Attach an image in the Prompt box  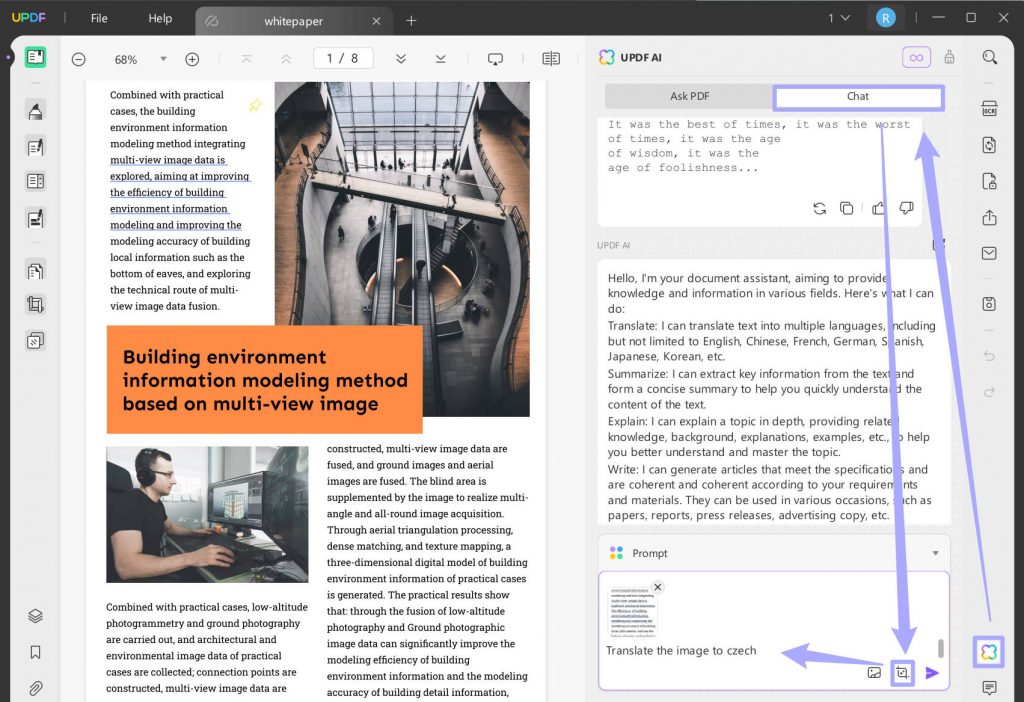click(x=872, y=673)
